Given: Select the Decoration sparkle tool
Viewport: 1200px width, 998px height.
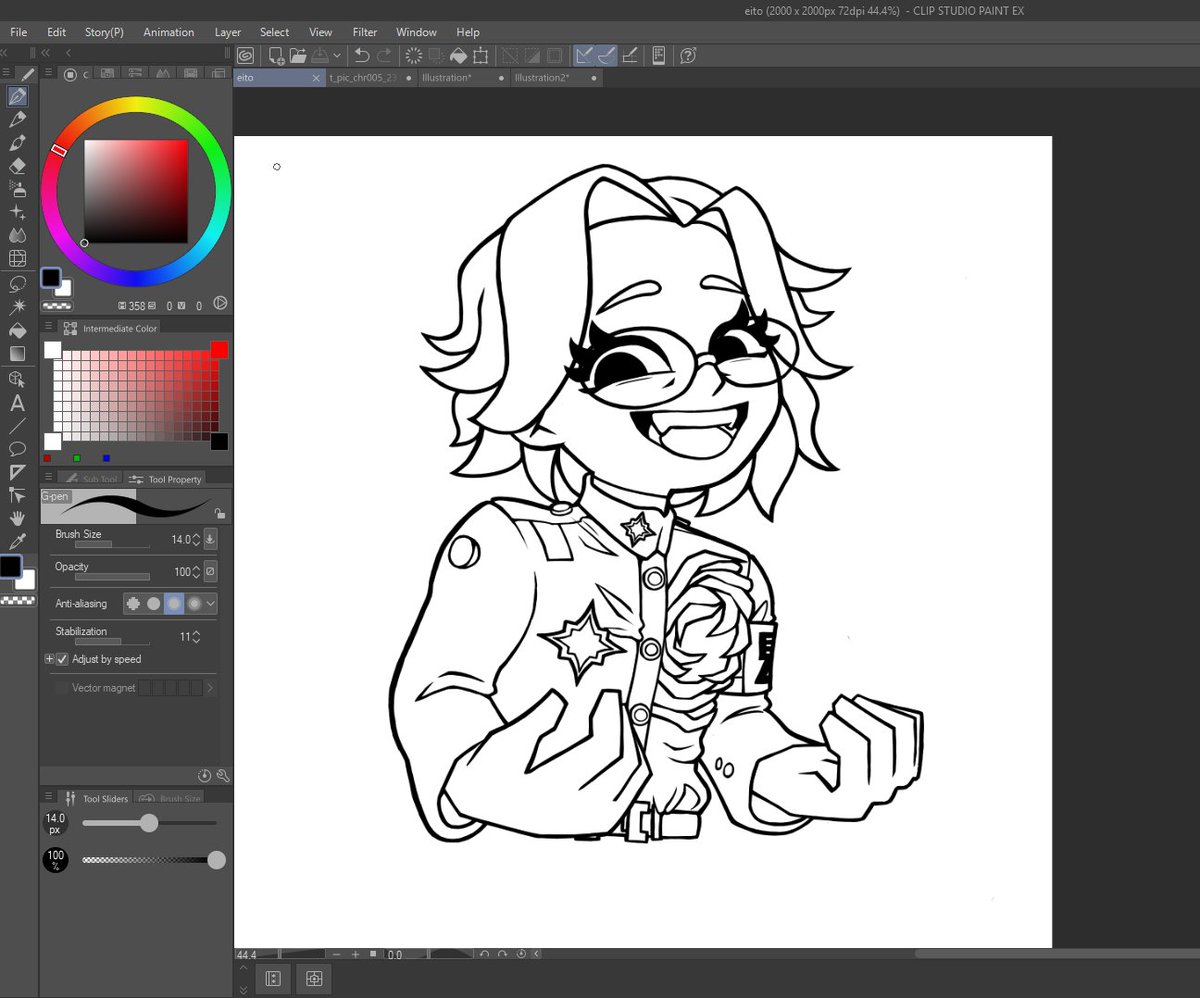Looking at the screenshot, I should click(x=17, y=212).
